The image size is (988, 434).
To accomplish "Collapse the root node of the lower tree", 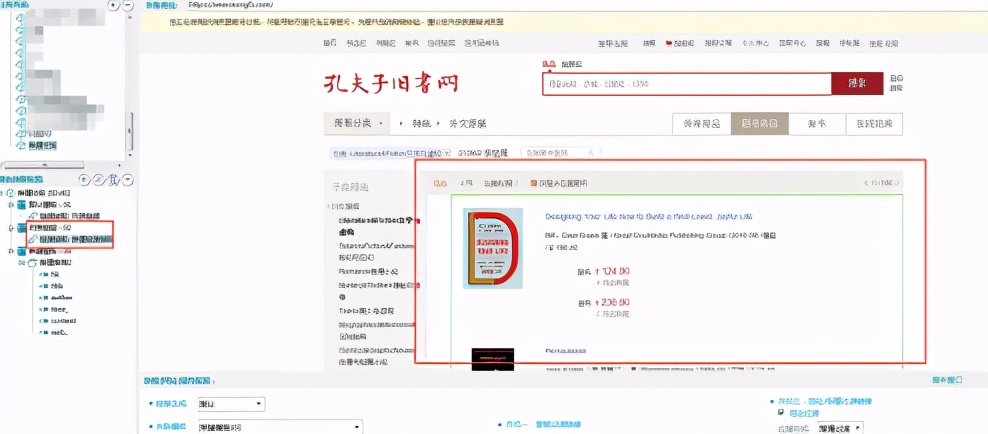I will coord(3,192).
